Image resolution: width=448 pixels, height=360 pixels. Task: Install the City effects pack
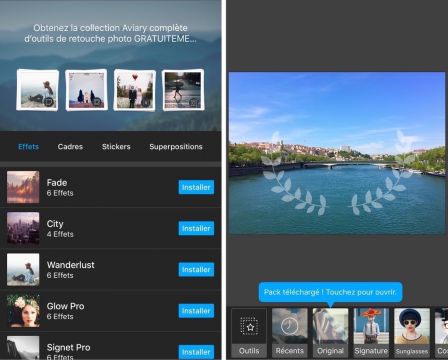[196, 228]
